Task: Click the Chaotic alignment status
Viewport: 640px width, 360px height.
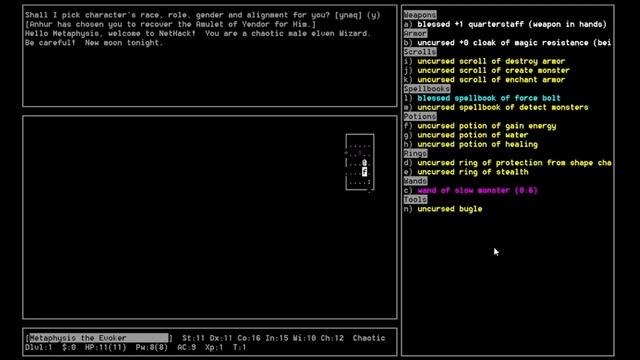Action: click(369, 338)
